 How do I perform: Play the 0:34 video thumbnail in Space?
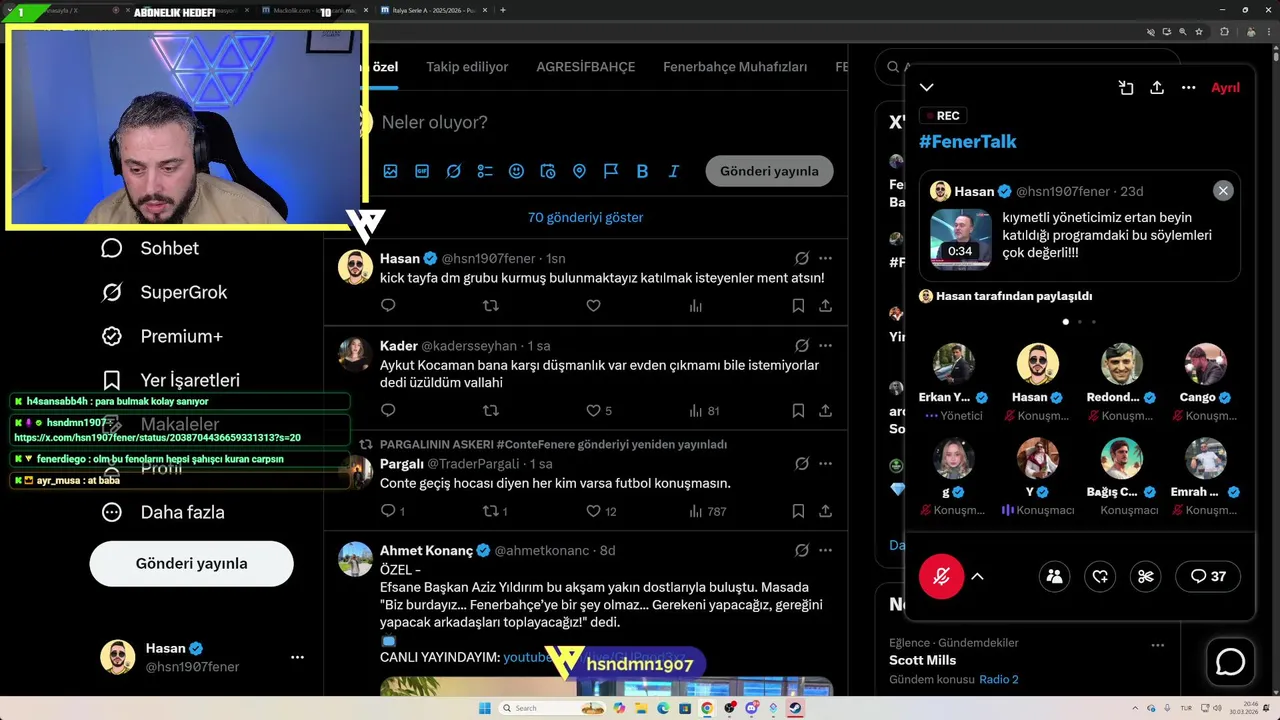pyautogui.click(x=960, y=239)
